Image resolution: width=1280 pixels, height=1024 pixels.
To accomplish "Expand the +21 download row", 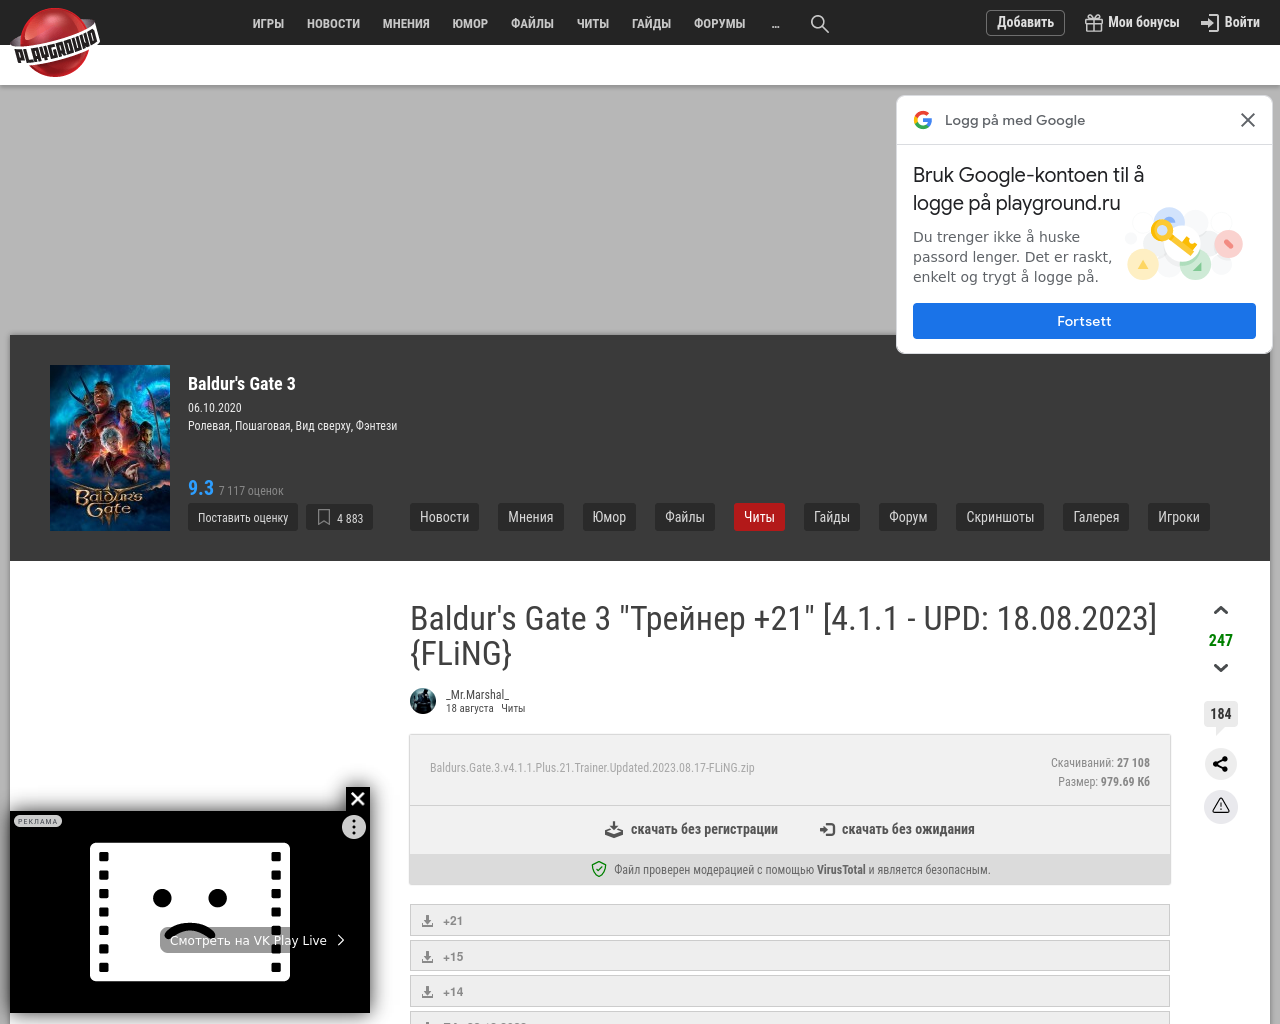I will [x=790, y=920].
